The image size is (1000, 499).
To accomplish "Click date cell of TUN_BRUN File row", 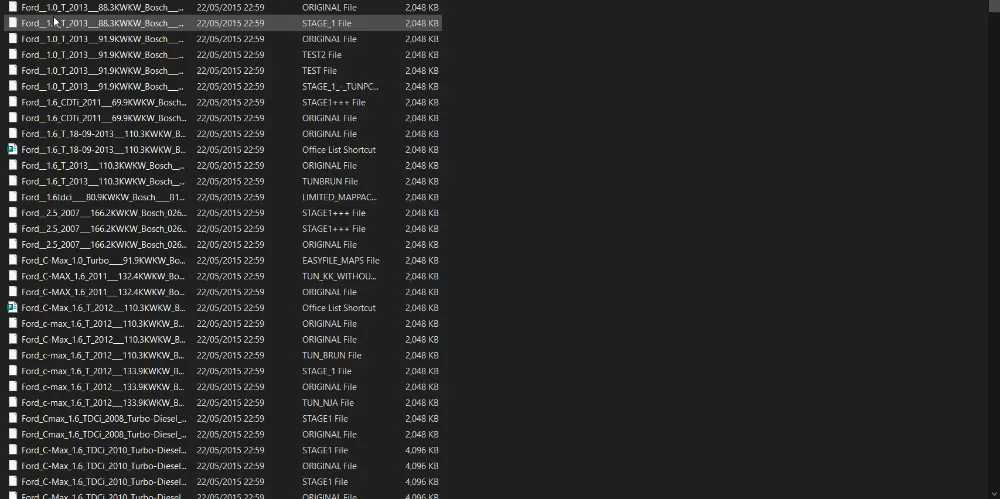I will (230, 355).
